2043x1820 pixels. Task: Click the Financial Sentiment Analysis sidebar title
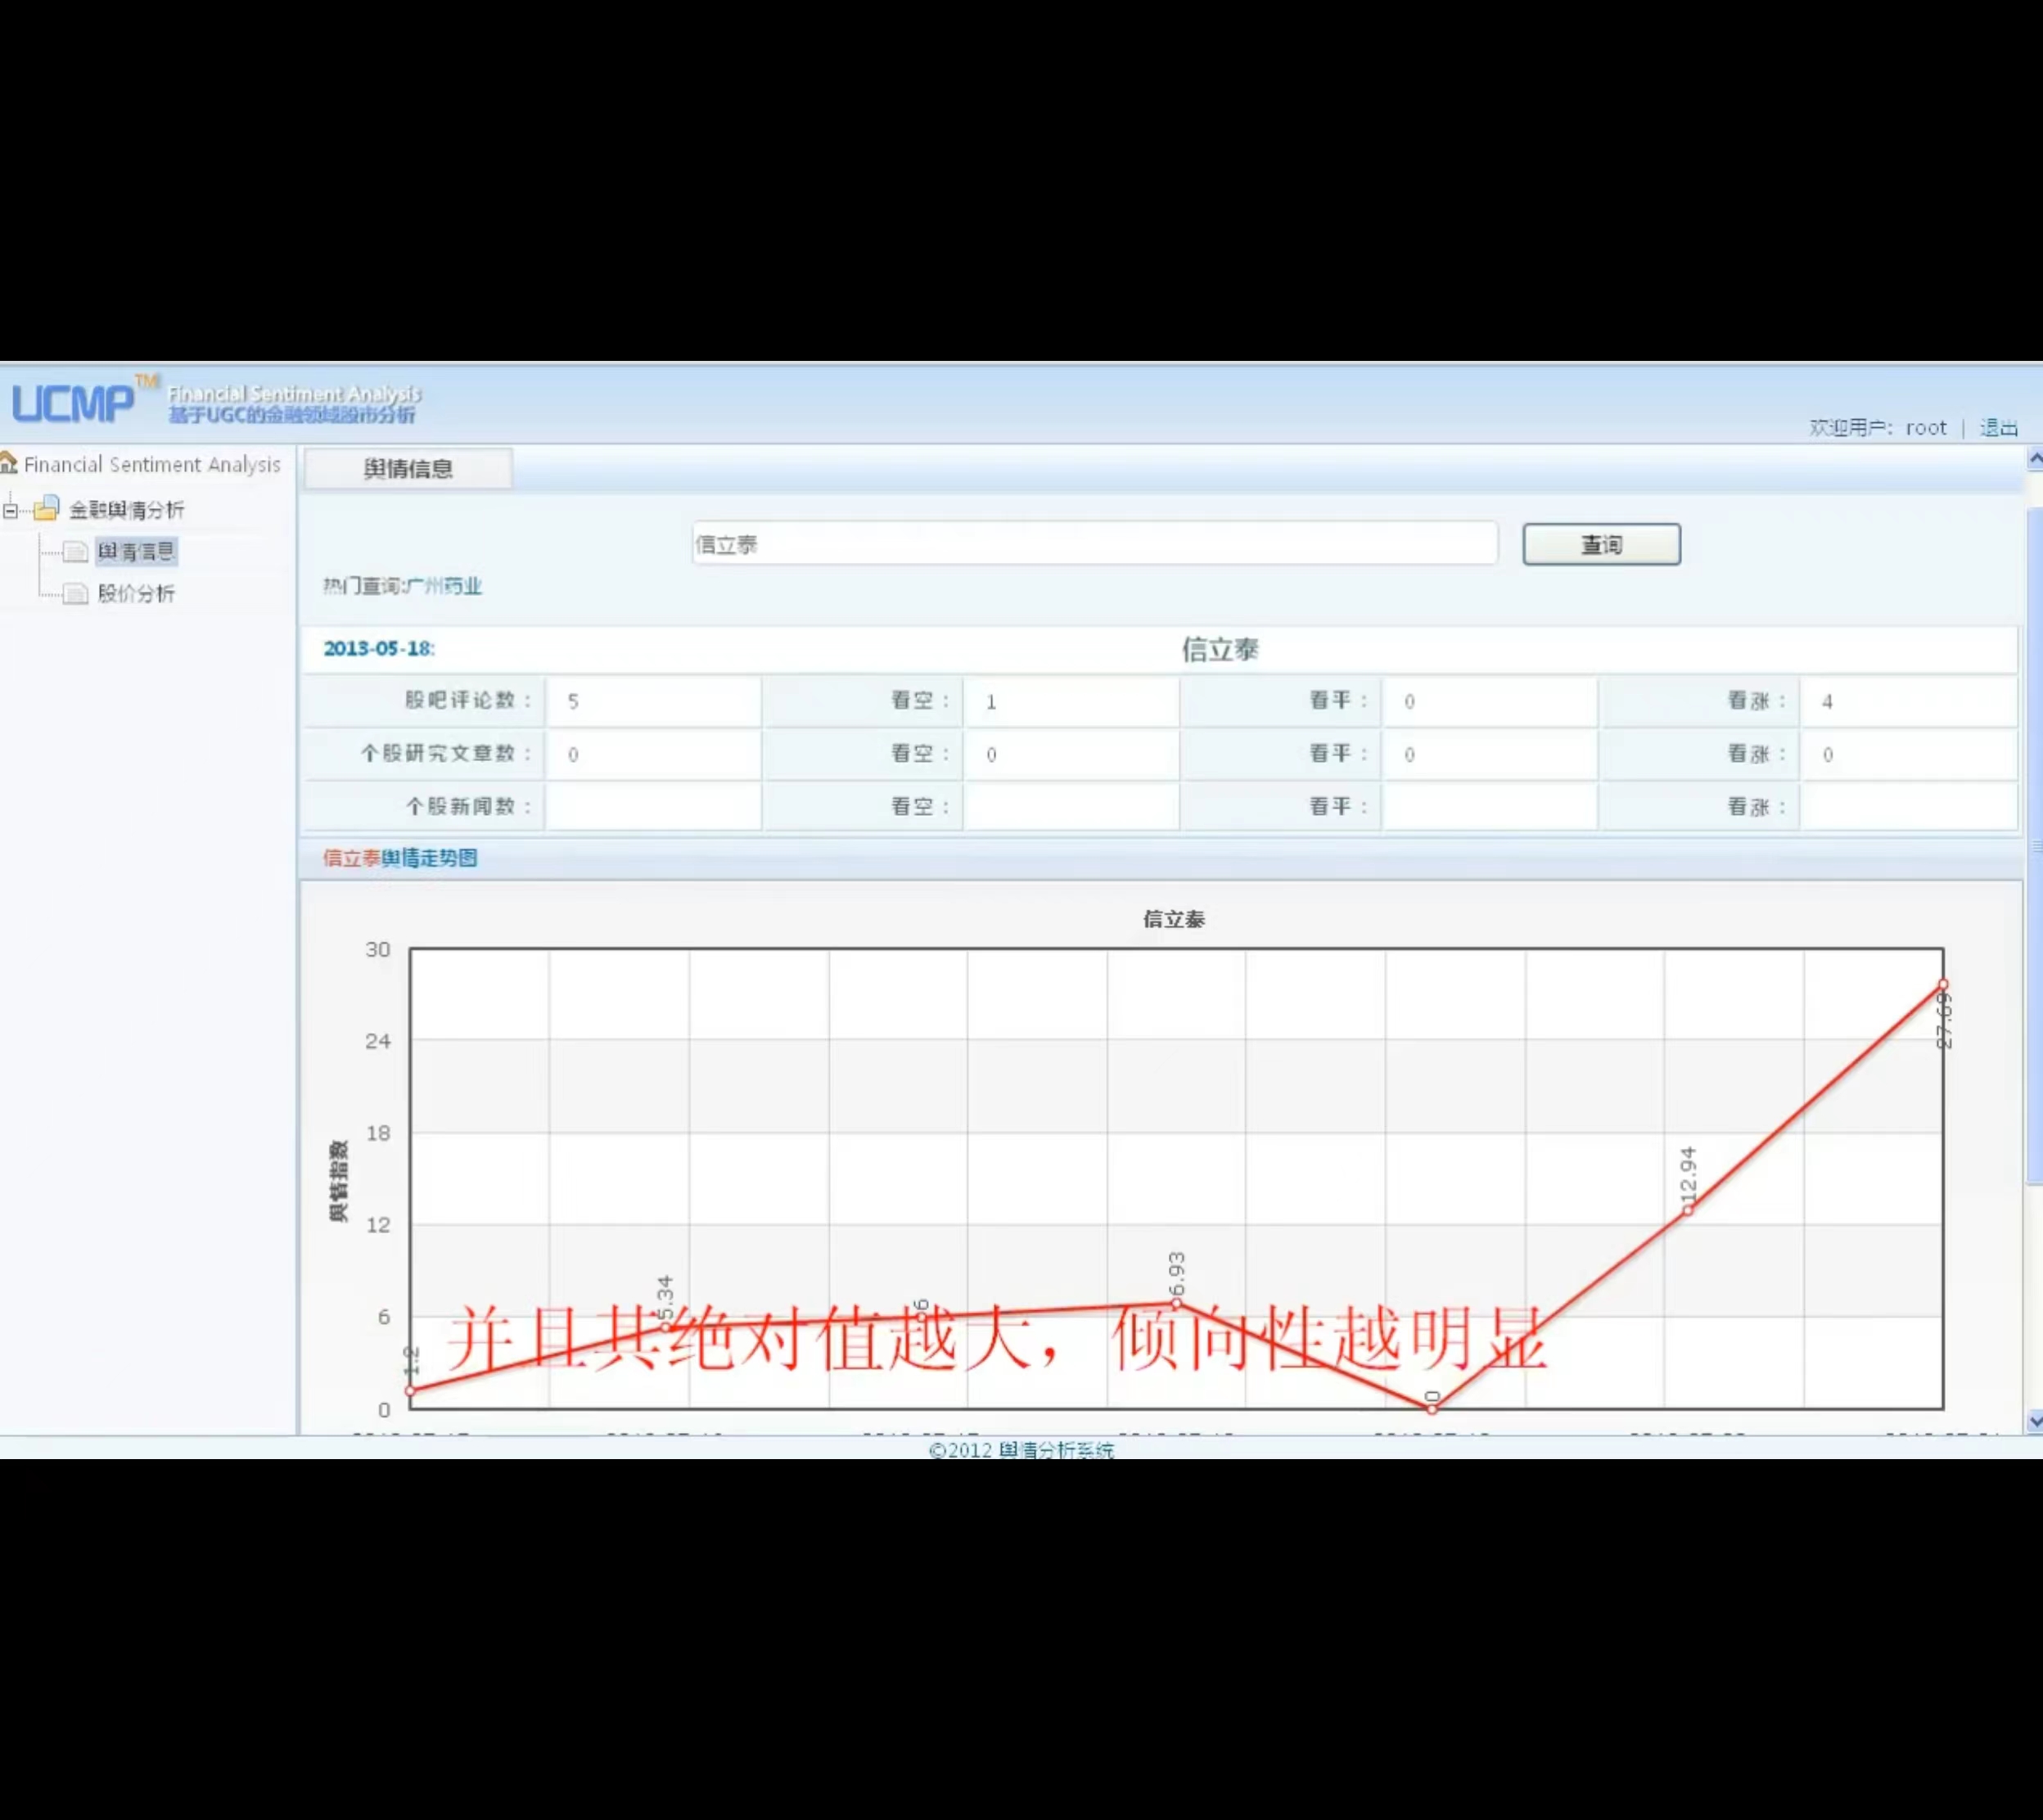coord(152,465)
